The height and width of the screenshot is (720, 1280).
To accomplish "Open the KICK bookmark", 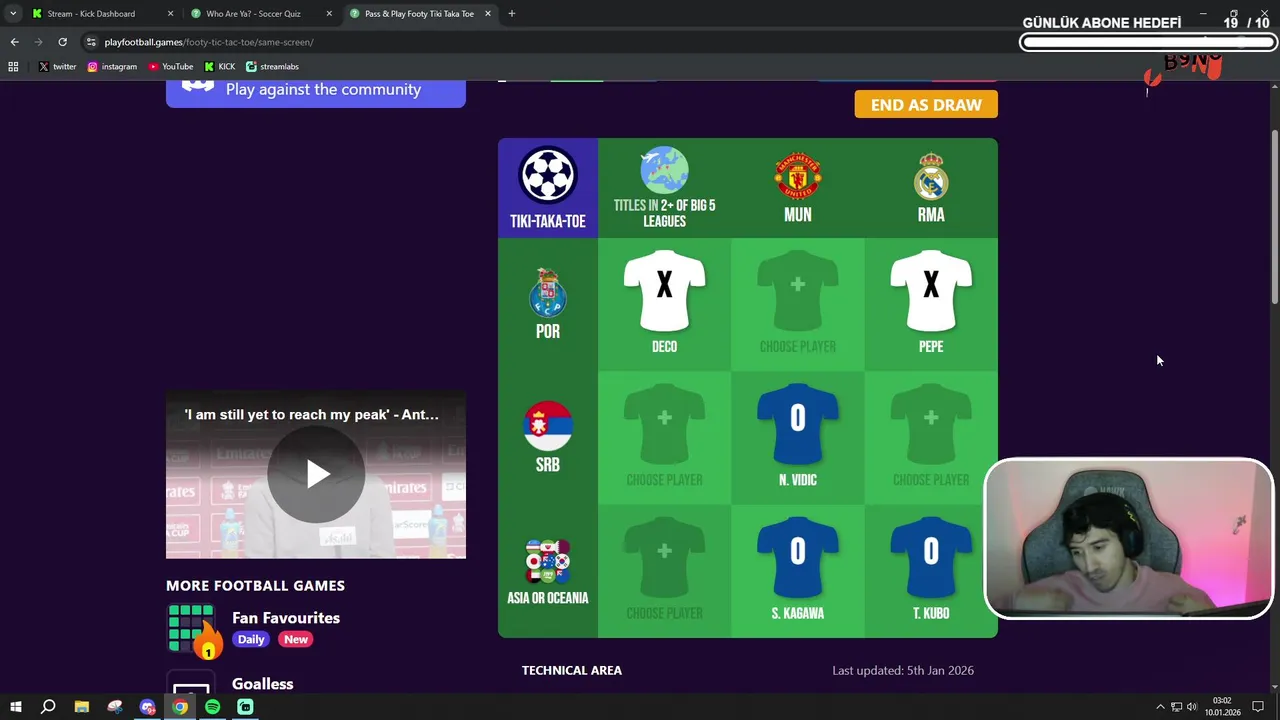I will tap(220, 67).
